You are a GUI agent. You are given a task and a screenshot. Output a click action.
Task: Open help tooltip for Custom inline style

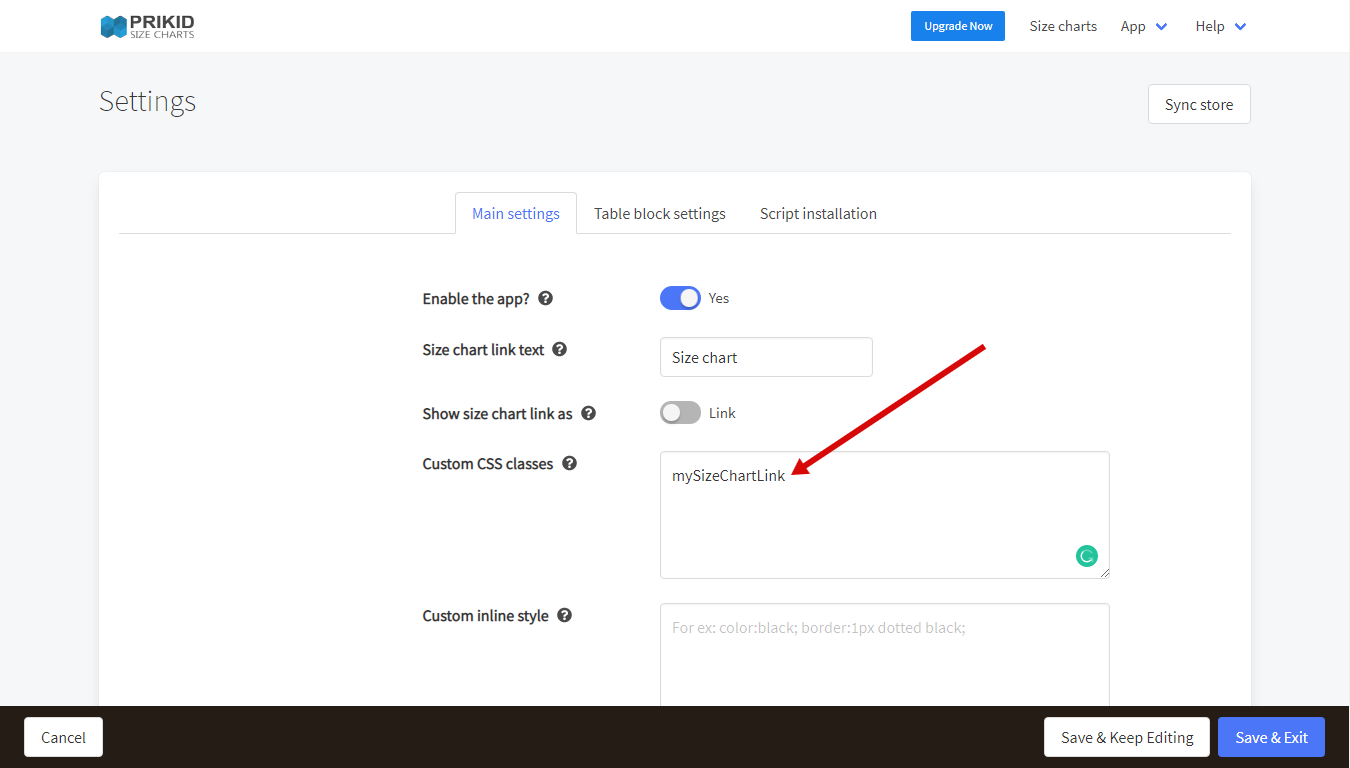click(564, 615)
